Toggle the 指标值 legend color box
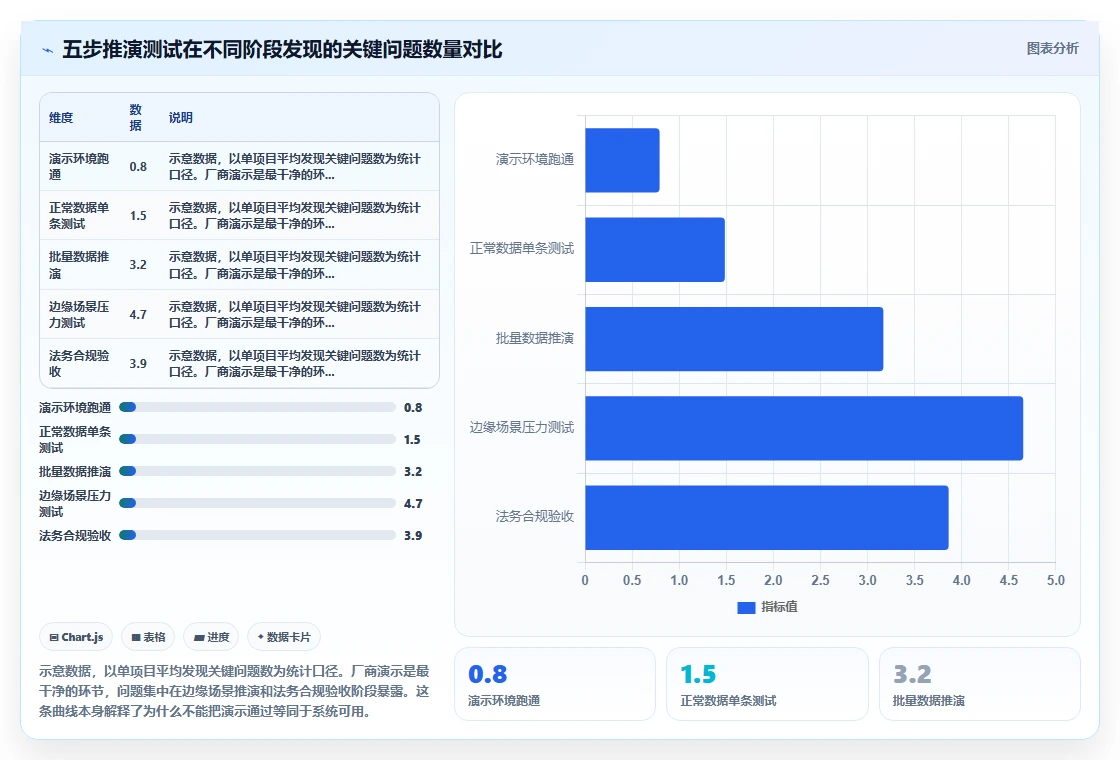This screenshot has width=1120, height=760. click(746, 608)
